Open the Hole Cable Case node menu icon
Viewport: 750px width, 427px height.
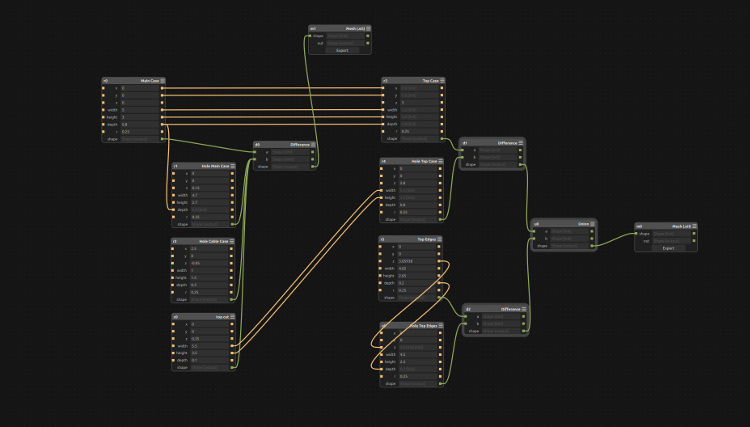point(232,241)
